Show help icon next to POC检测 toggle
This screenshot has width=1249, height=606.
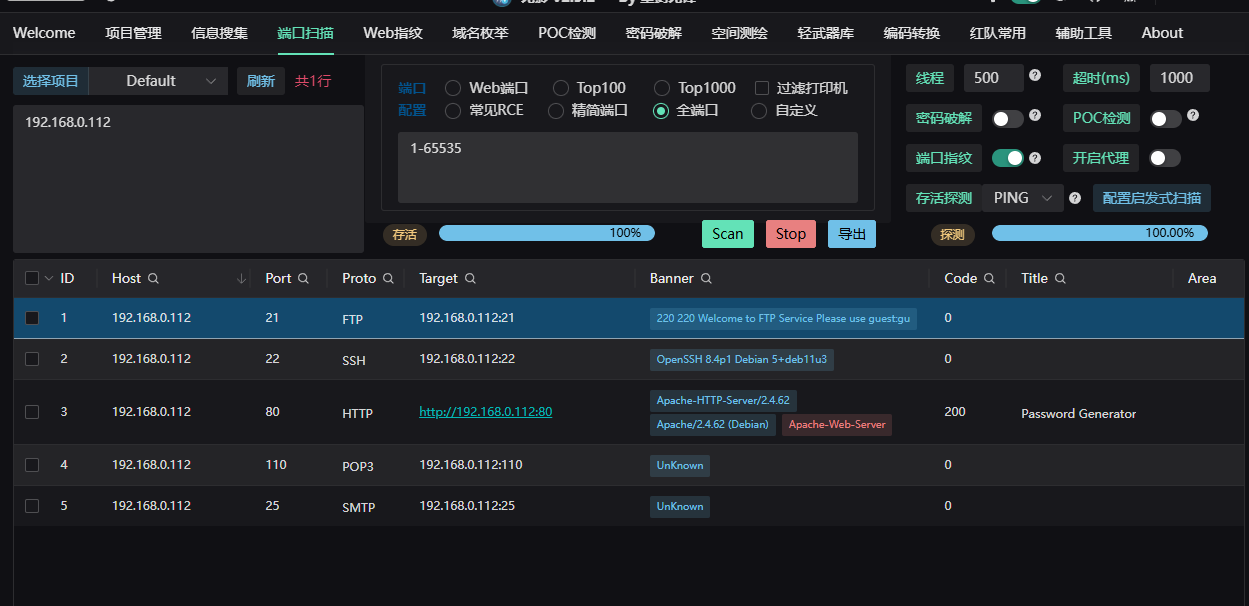tap(1193, 116)
